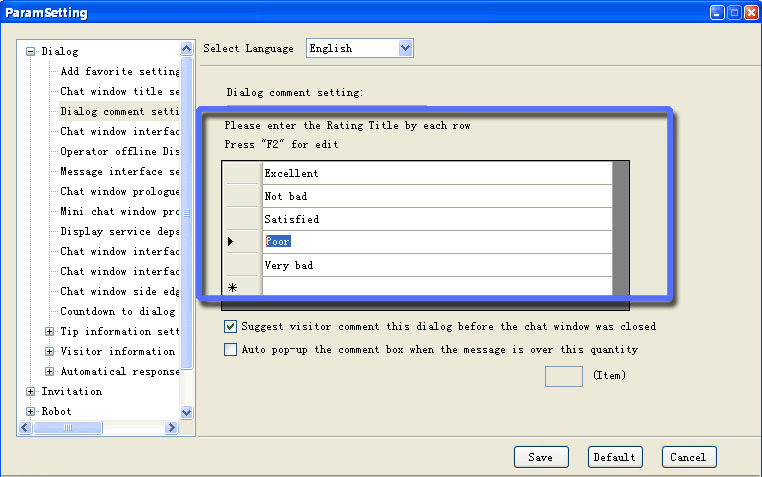Select Chat window title setting item
The image size is (762, 477).
click(120, 91)
